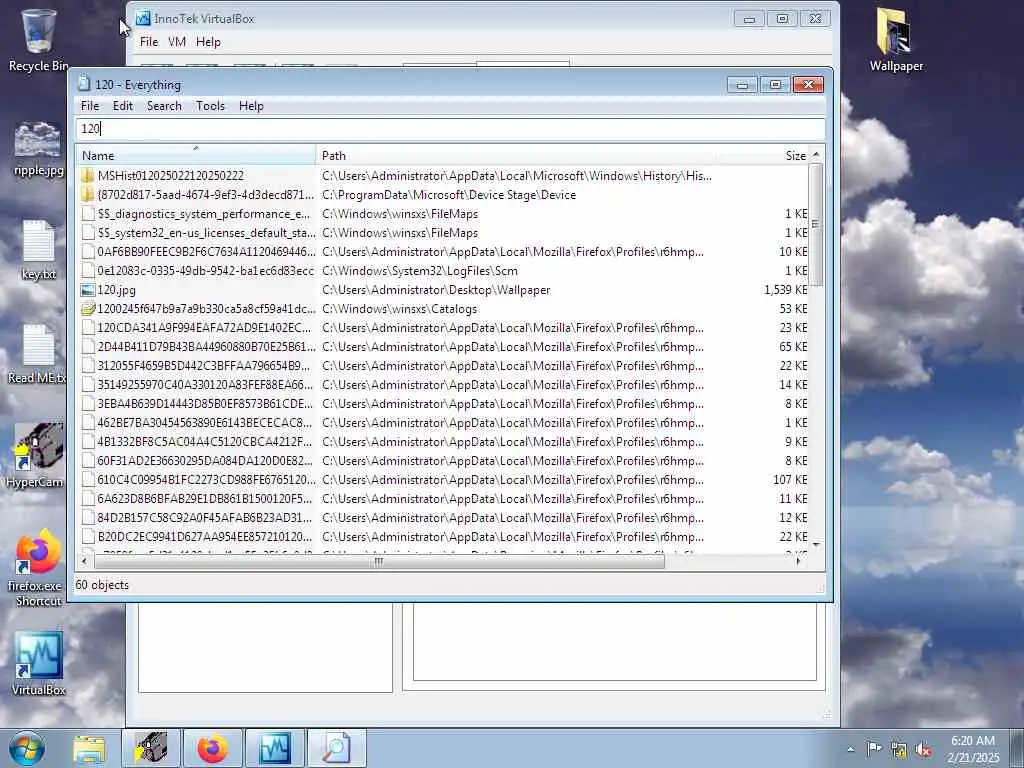Select B20DC2EC9941D627AA954EE857210120... row
Viewport: 1024px width, 768px height.
coord(443,537)
